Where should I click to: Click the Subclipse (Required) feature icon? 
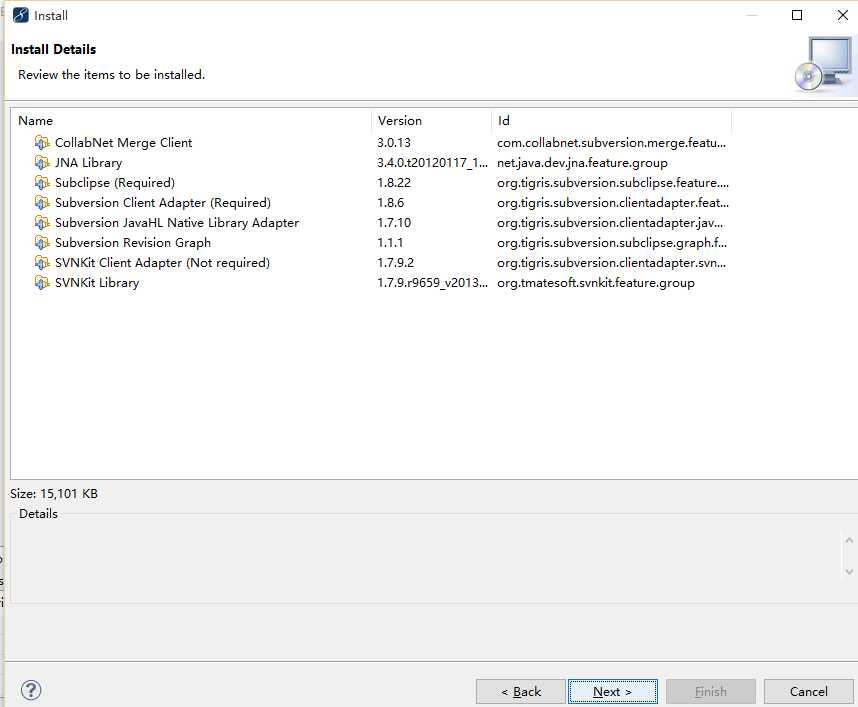42,183
